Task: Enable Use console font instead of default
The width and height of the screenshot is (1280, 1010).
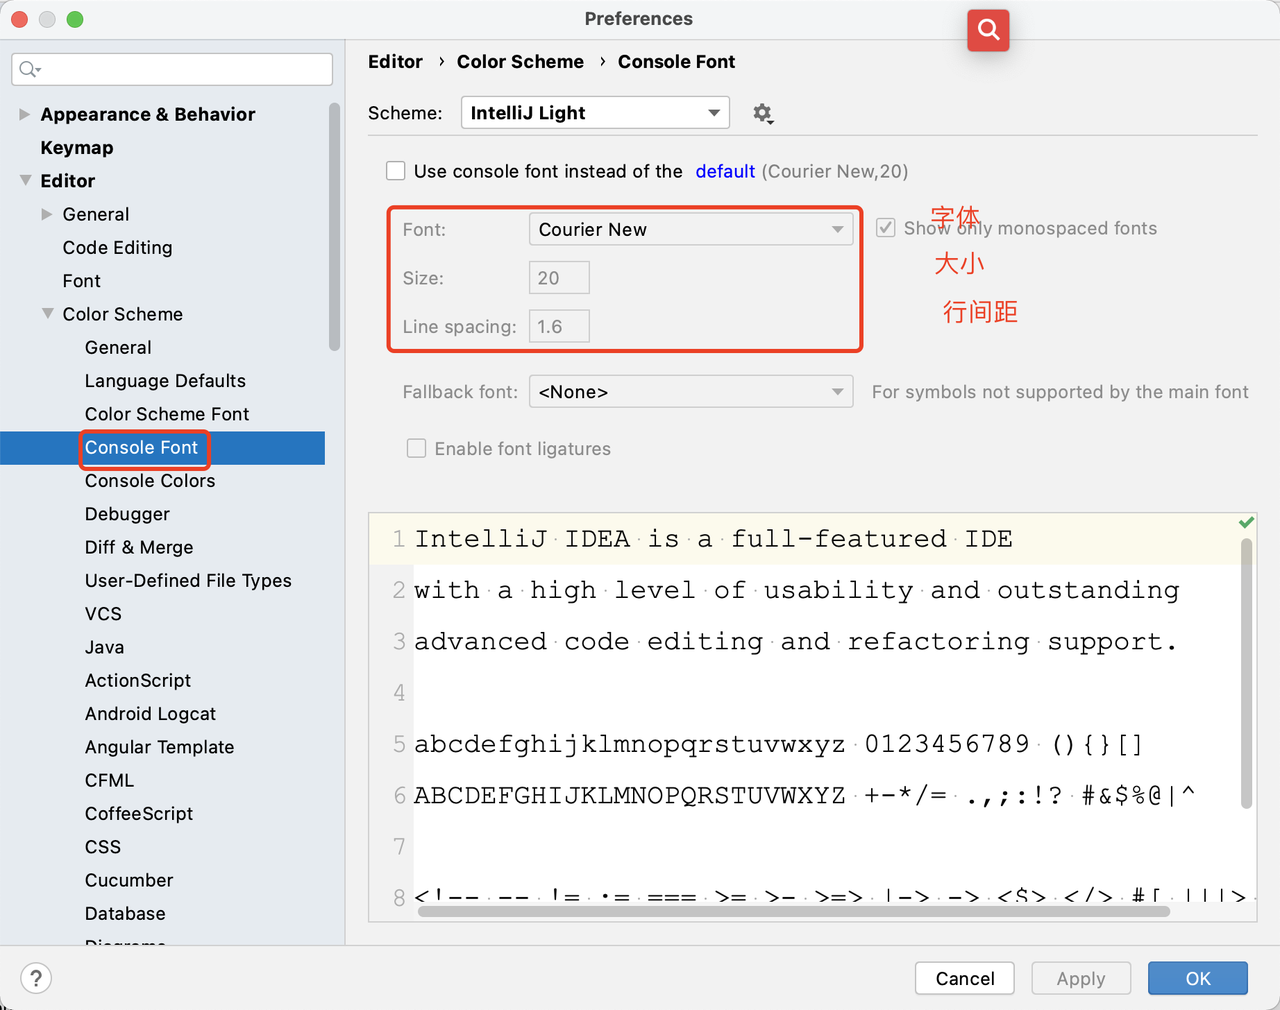Action: click(x=396, y=171)
